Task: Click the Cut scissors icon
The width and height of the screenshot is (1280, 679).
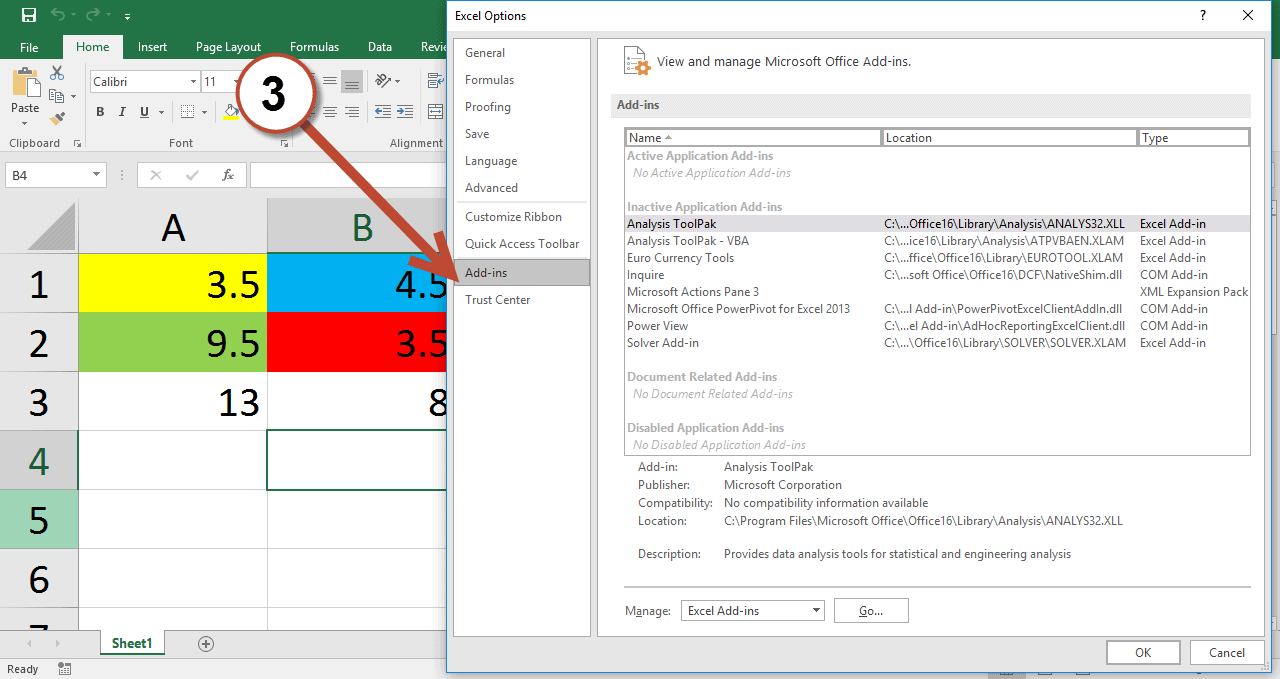Action: pos(56,73)
